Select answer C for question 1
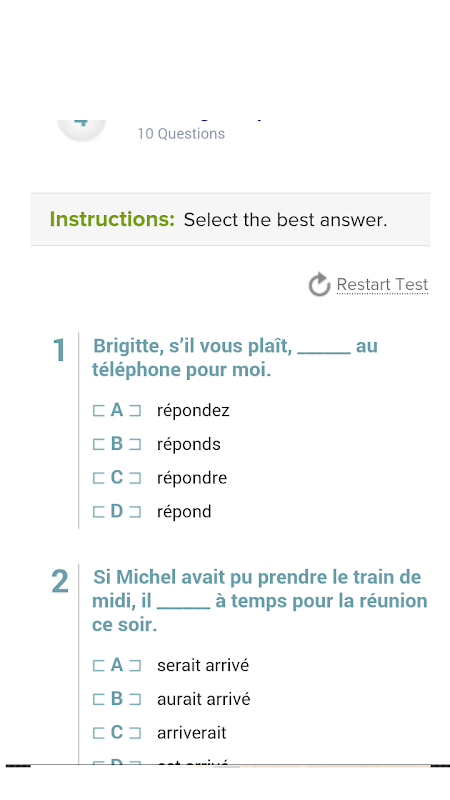Image resolution: width=450 pixels, height=800 pixels. click(x=117, y=478)
